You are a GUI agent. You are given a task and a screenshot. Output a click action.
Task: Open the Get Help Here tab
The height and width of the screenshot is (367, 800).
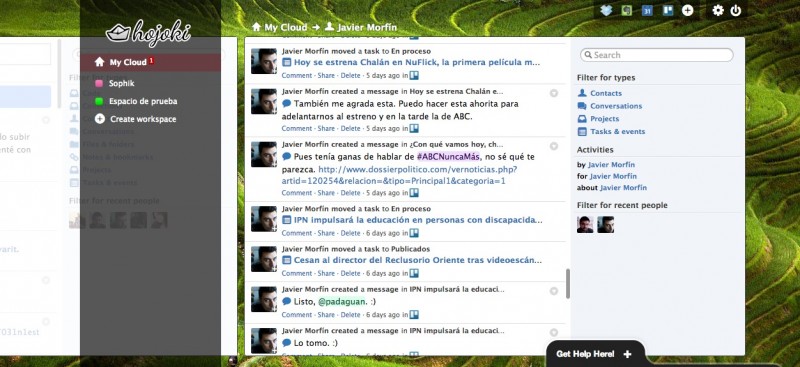click(x=594, y=354)
